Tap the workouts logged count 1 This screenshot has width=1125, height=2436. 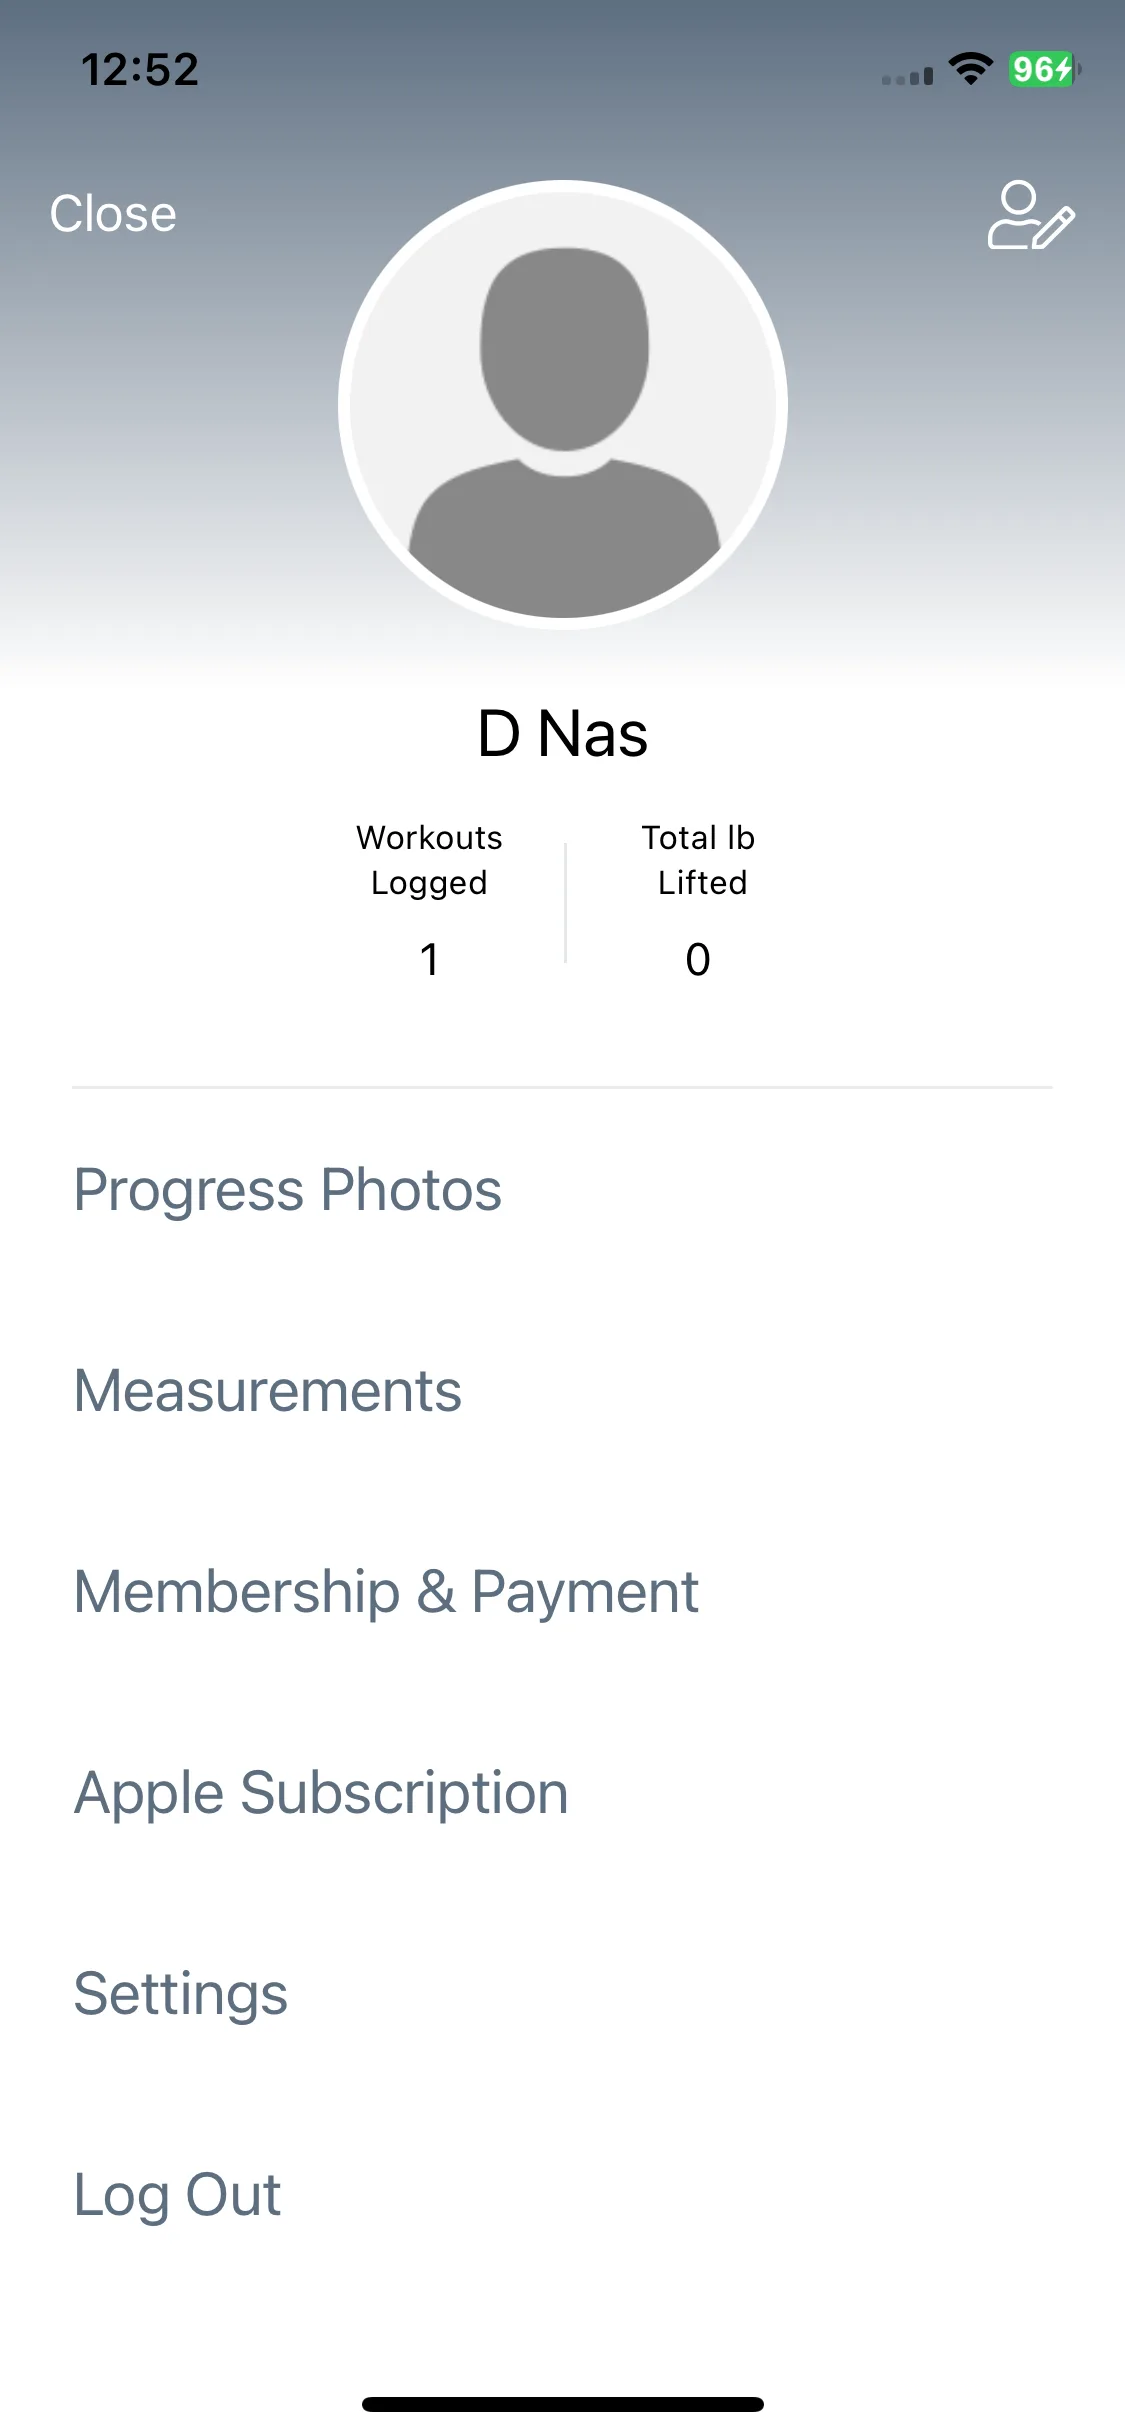pyautogui.click(x=429, y=960)
